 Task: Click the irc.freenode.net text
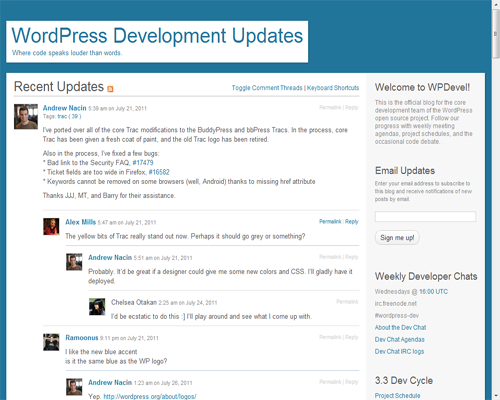pos(396,304)
